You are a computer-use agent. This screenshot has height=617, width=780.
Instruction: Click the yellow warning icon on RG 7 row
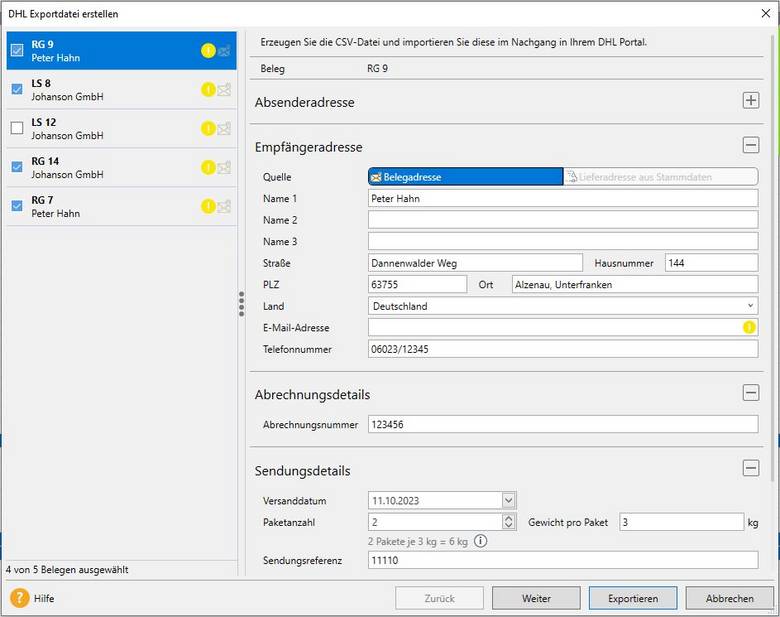tap(208, 206)
